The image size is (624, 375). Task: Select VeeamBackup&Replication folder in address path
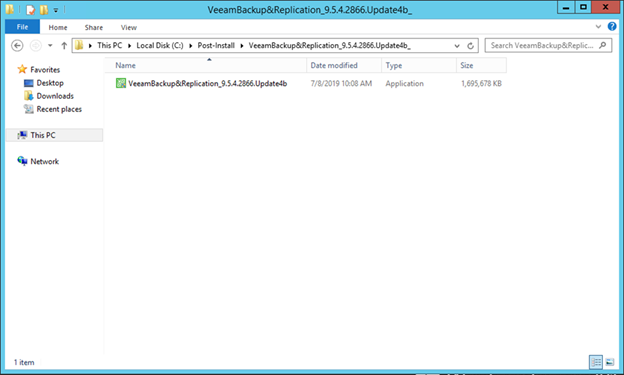coord(330,45)
